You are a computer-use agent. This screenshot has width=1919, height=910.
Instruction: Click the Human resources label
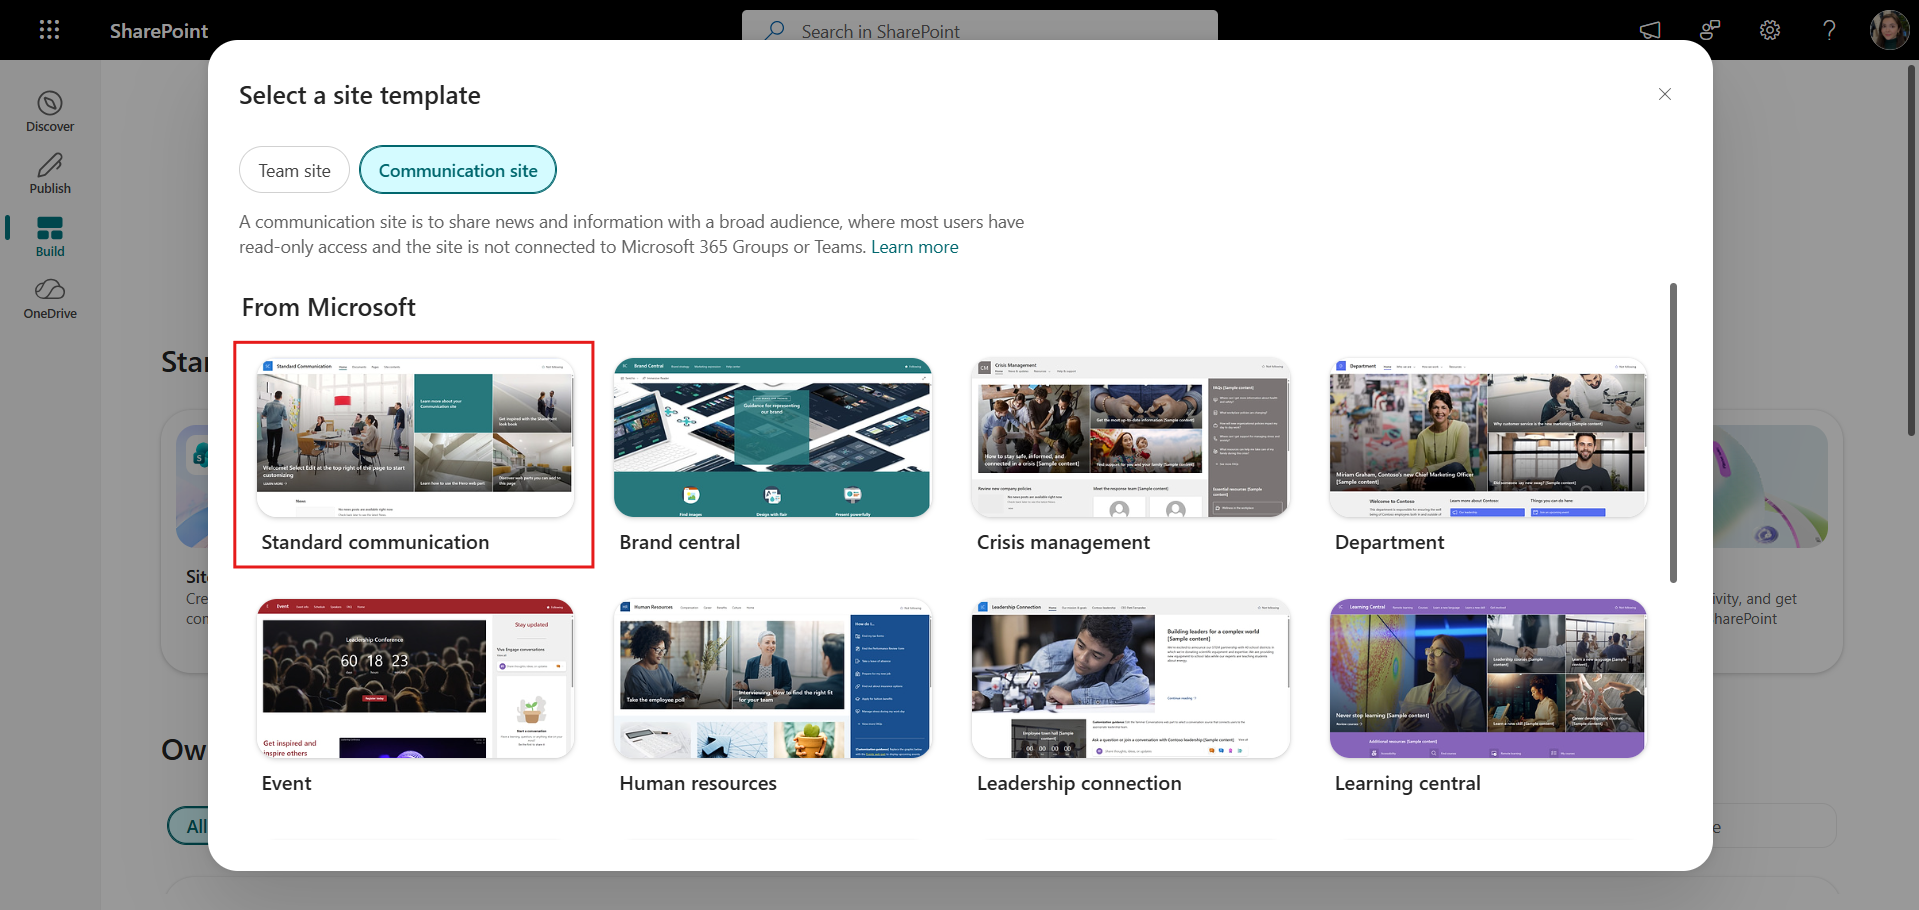point(698,783)
